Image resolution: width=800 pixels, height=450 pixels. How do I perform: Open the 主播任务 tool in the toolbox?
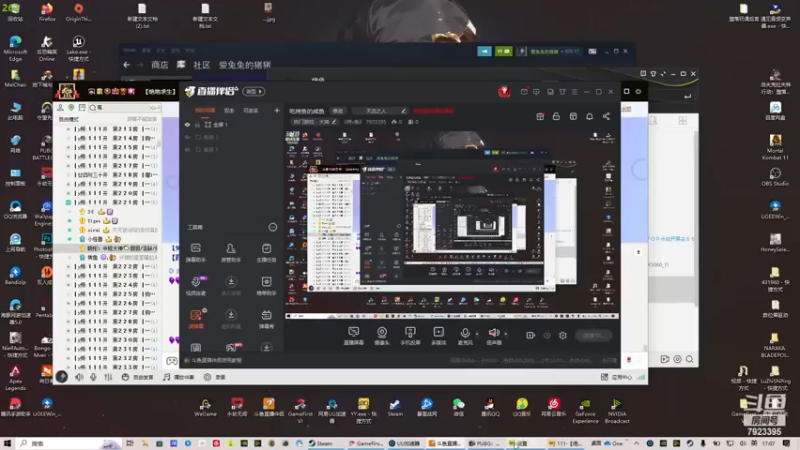(x=266, y=252)
